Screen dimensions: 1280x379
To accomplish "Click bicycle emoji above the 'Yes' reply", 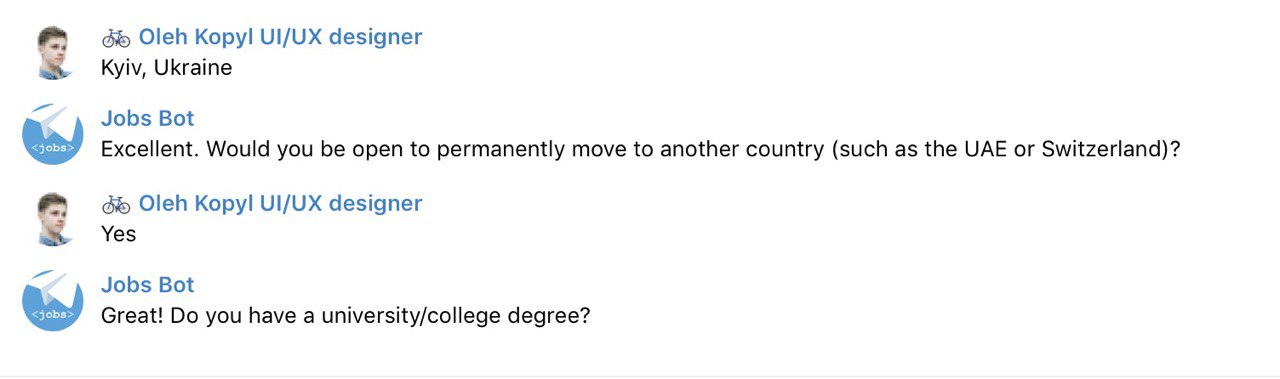I will (x=116, y=204).
